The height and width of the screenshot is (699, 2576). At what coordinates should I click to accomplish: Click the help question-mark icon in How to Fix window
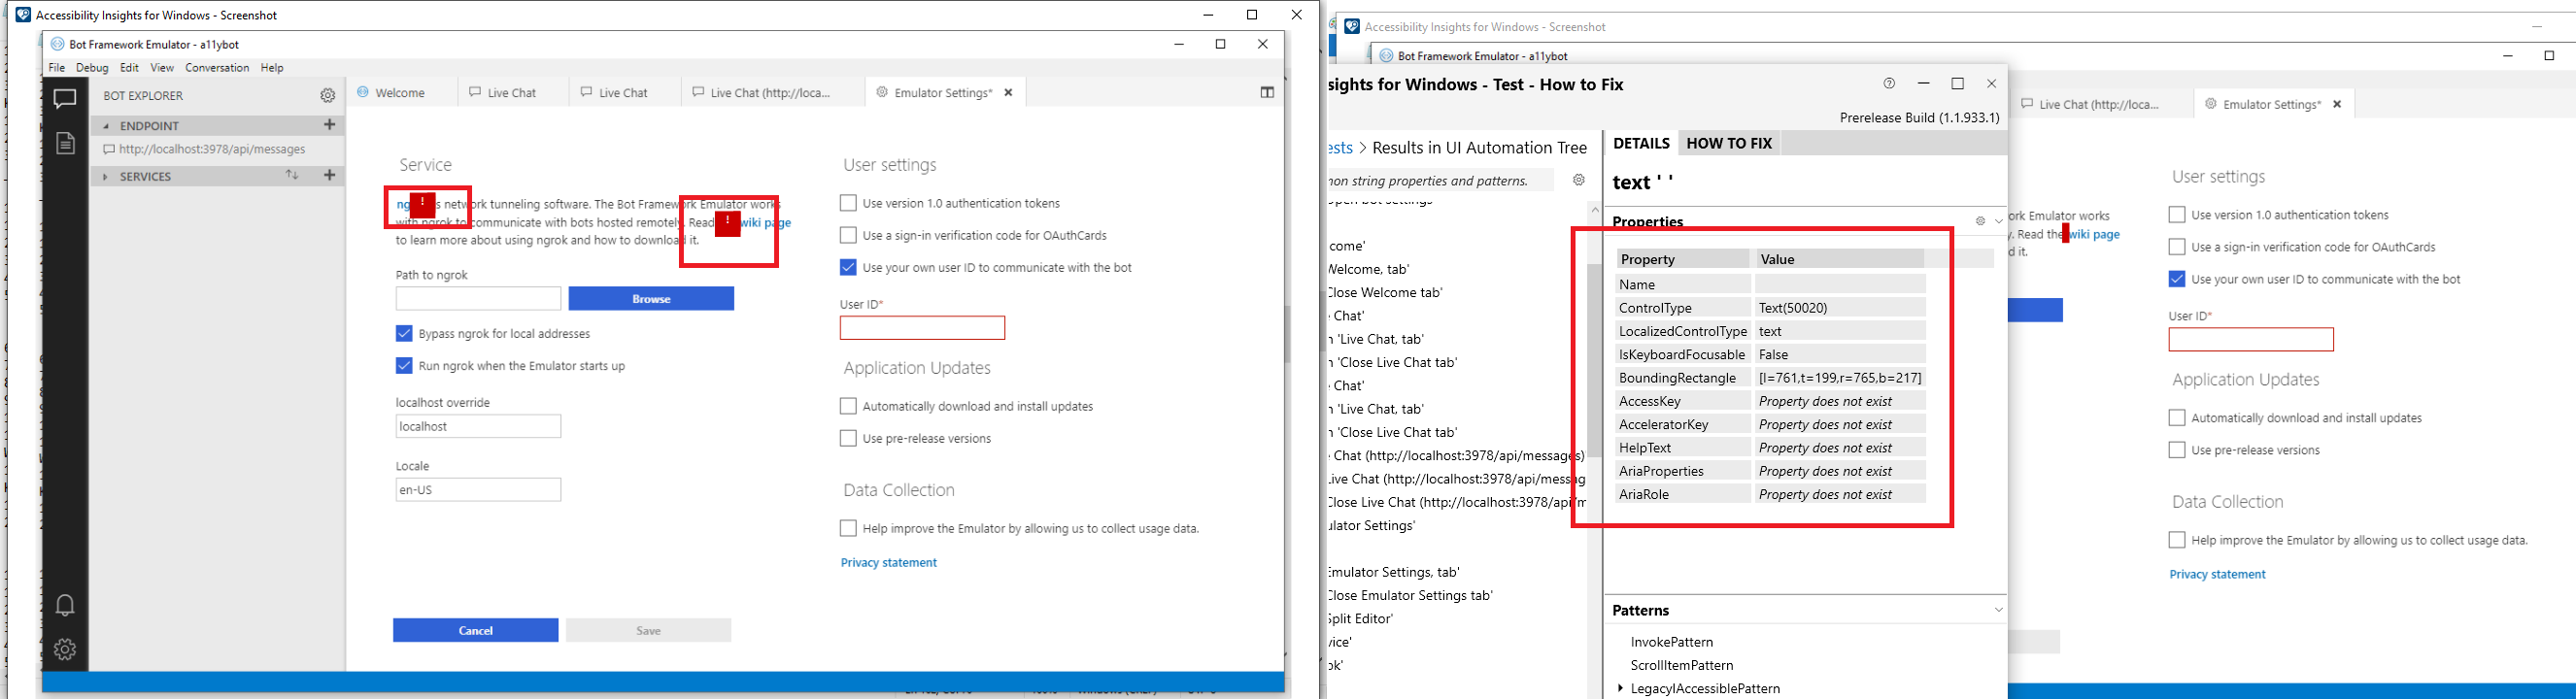pyautogui.click(x=1889, y=84)
